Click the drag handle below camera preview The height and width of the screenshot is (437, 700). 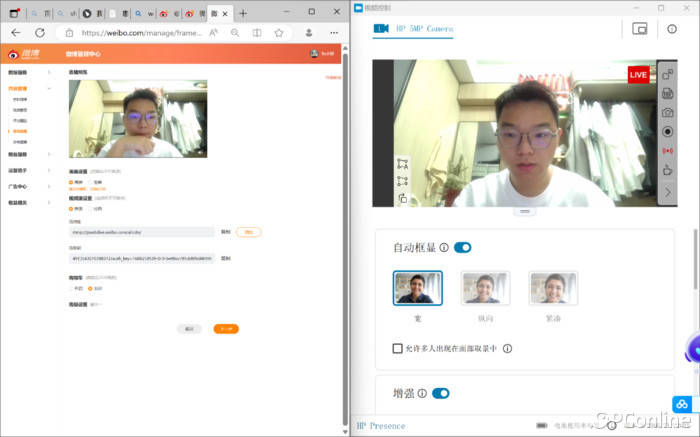tap(525, 212)
